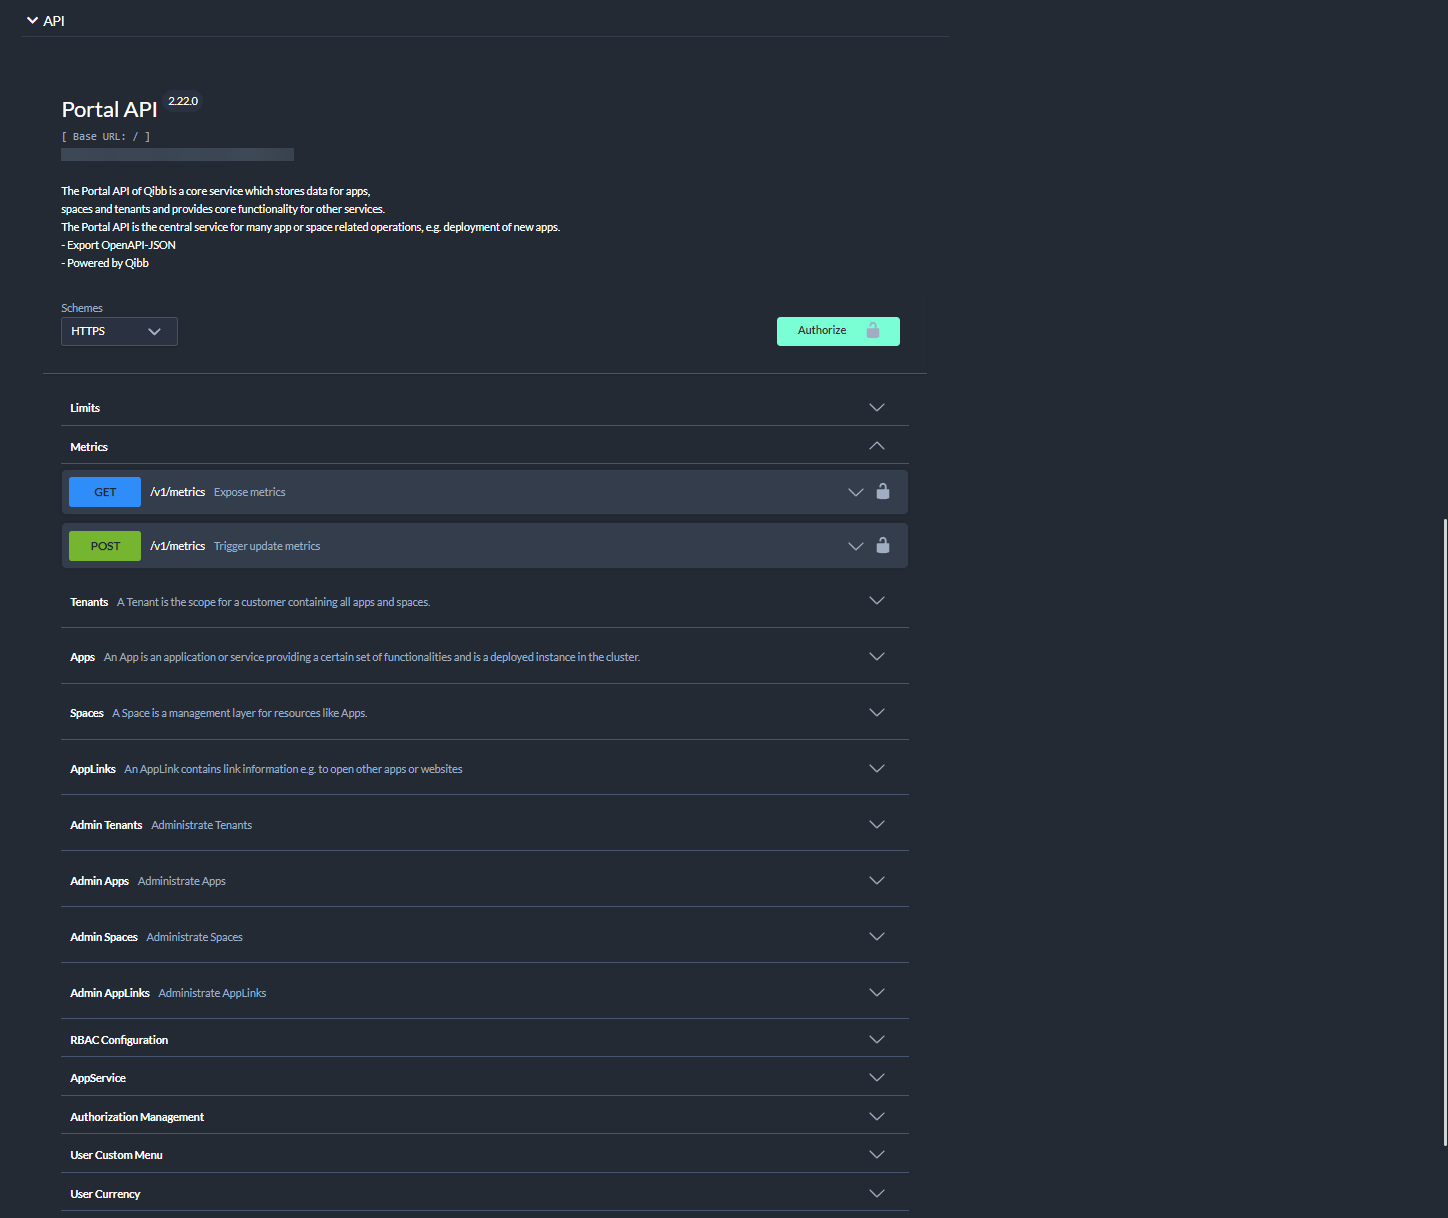Open the Export OpenAPI-JSON link
This screenshot has width=1448, height=1218.
[121, 245]
